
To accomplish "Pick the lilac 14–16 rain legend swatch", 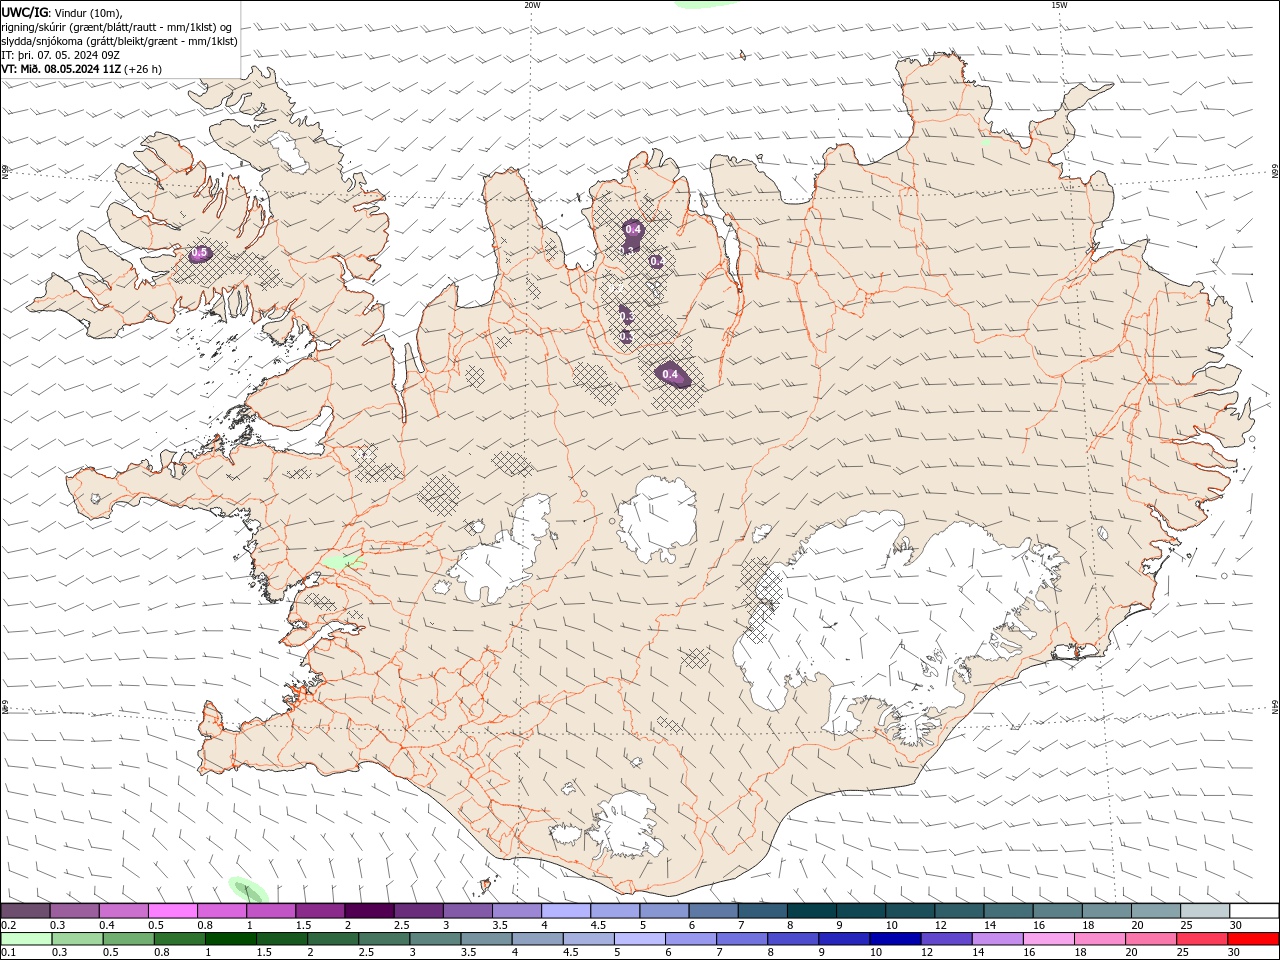I will point(997,939).
